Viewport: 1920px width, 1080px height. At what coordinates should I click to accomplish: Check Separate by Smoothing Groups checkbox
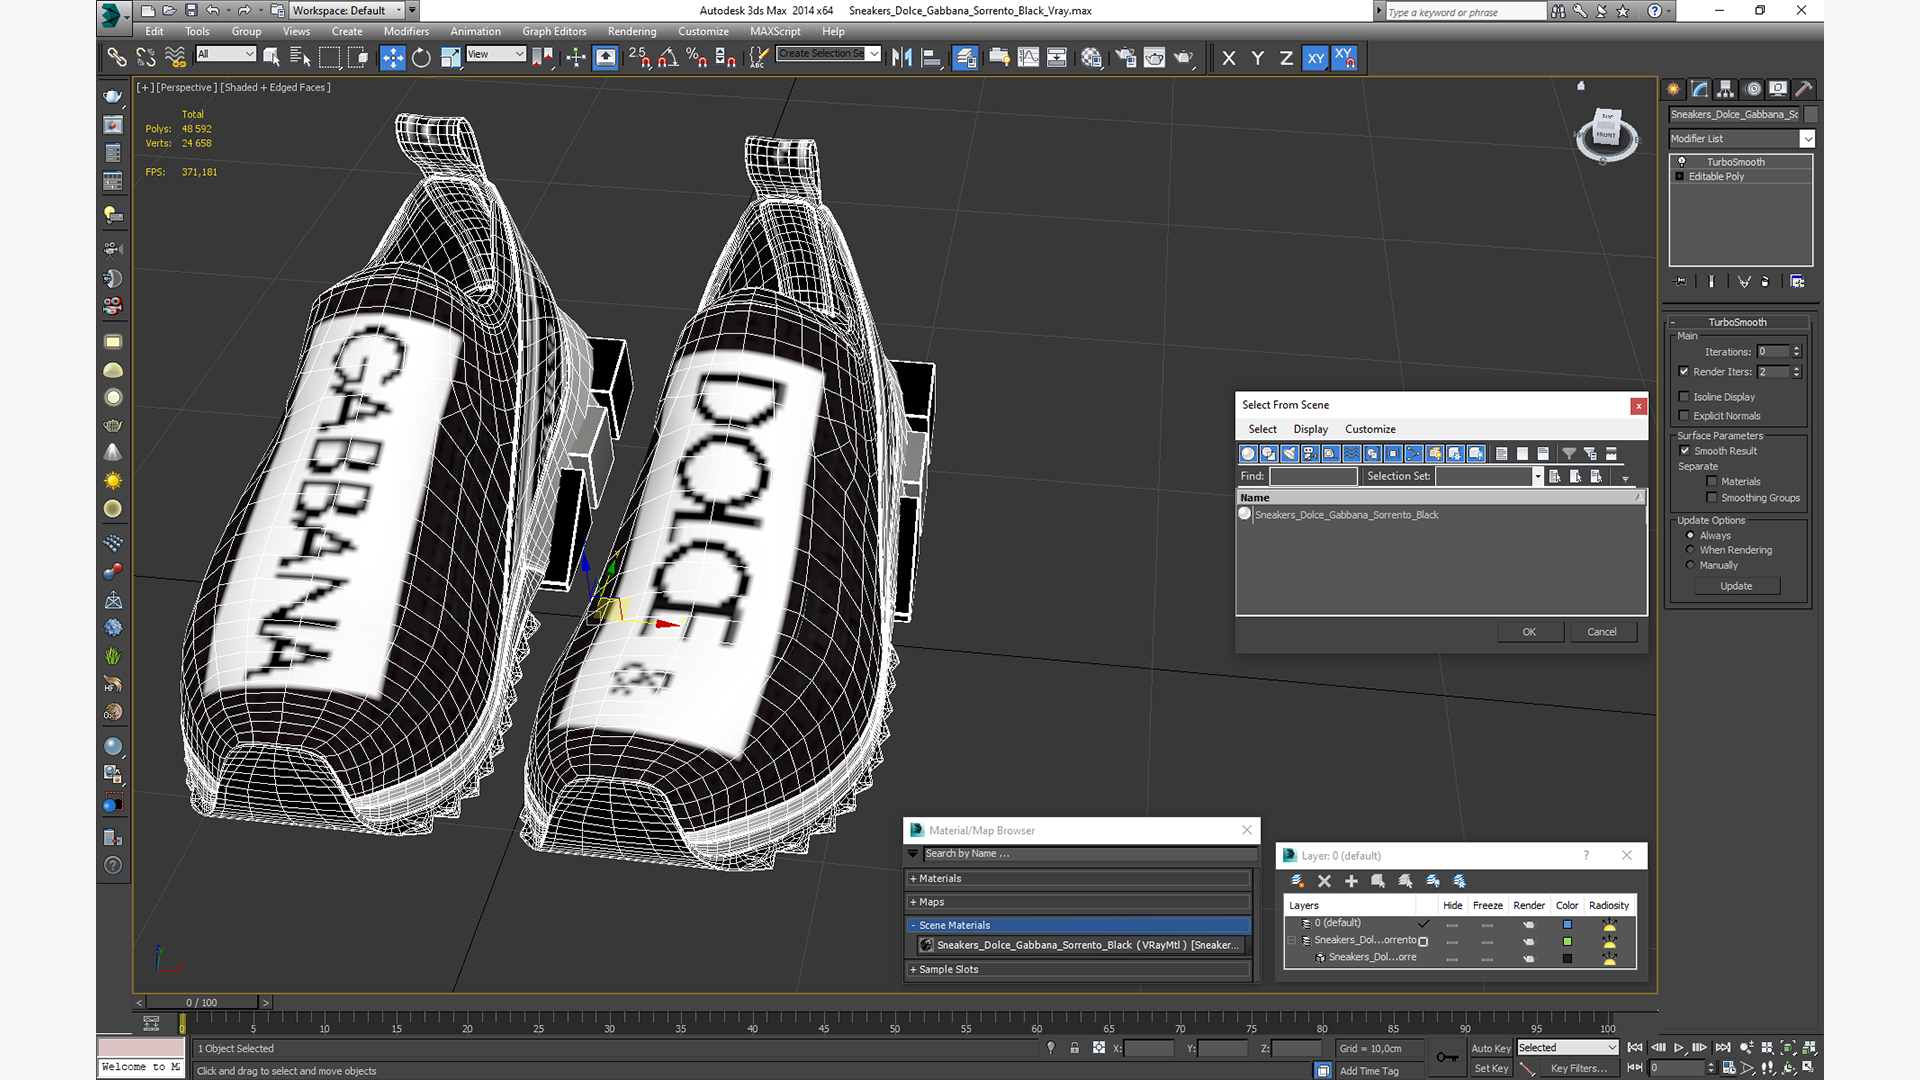pyautogui.click(x=1712, y=498)
